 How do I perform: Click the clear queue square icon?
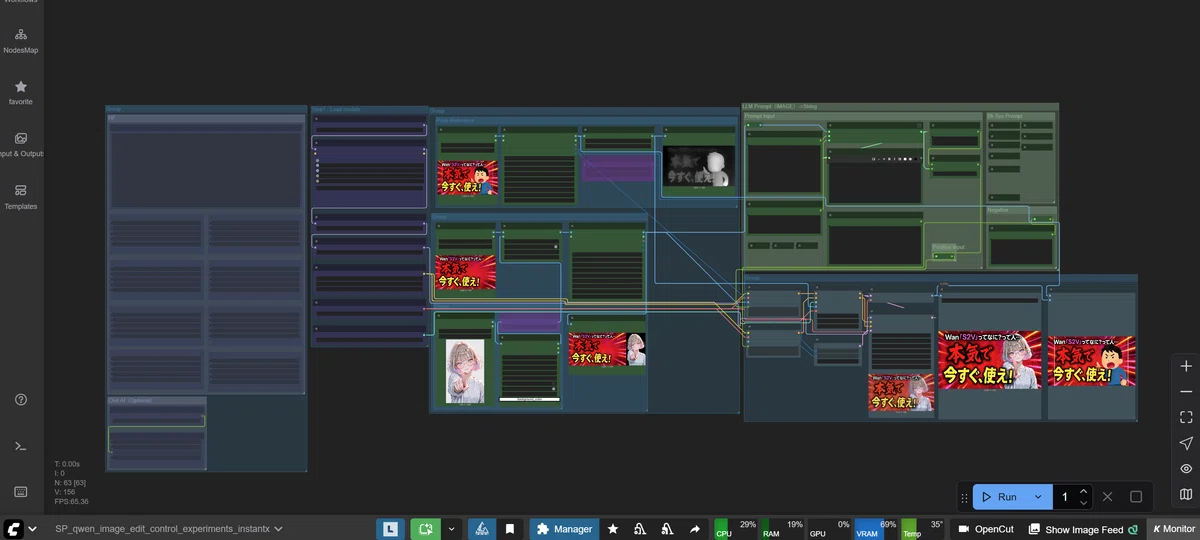point(1136,497)
